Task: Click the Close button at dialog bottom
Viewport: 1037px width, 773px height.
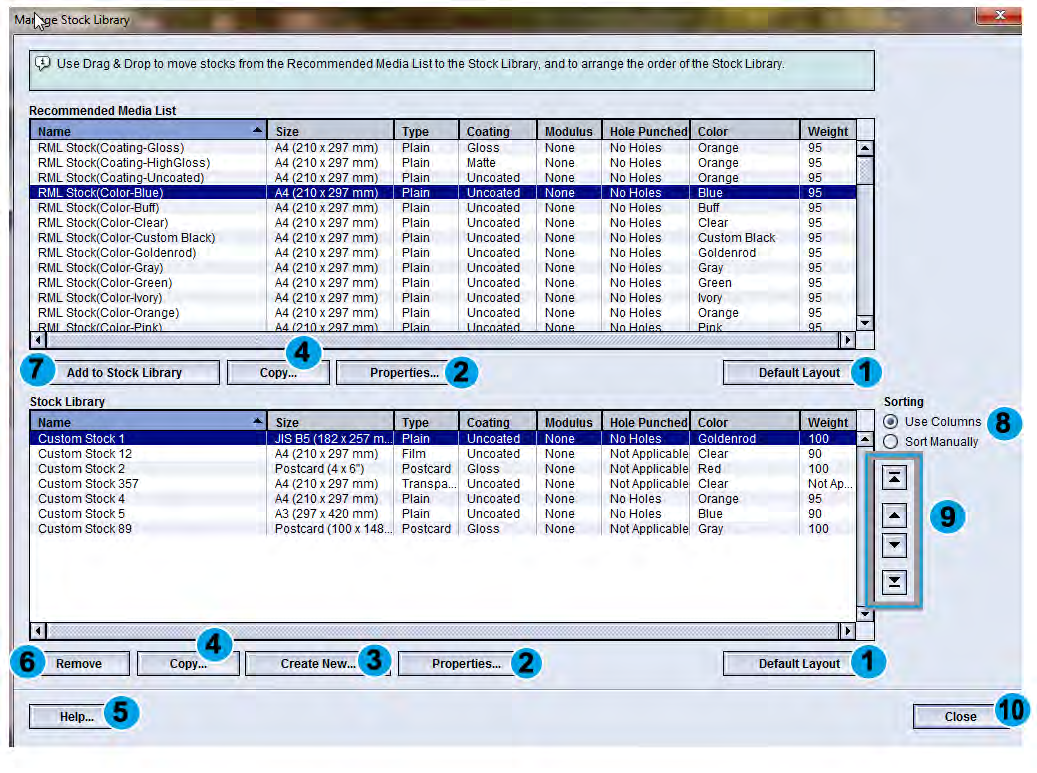Action: pos(960,717)
